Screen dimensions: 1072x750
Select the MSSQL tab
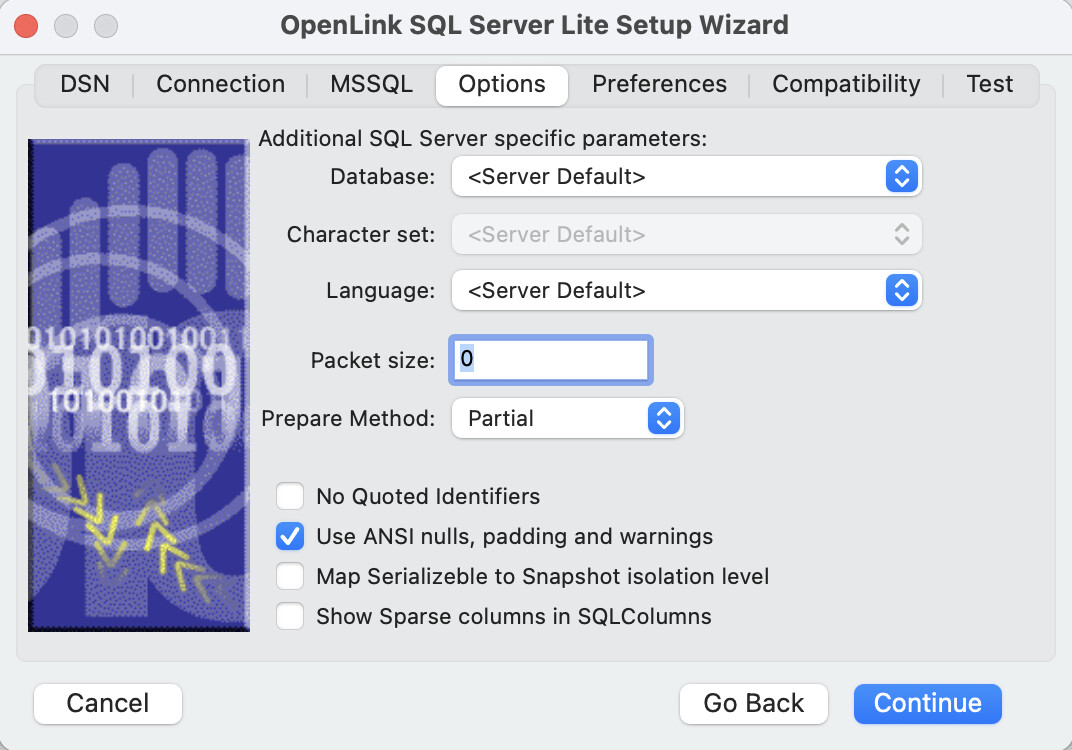[x=371, y=85]
